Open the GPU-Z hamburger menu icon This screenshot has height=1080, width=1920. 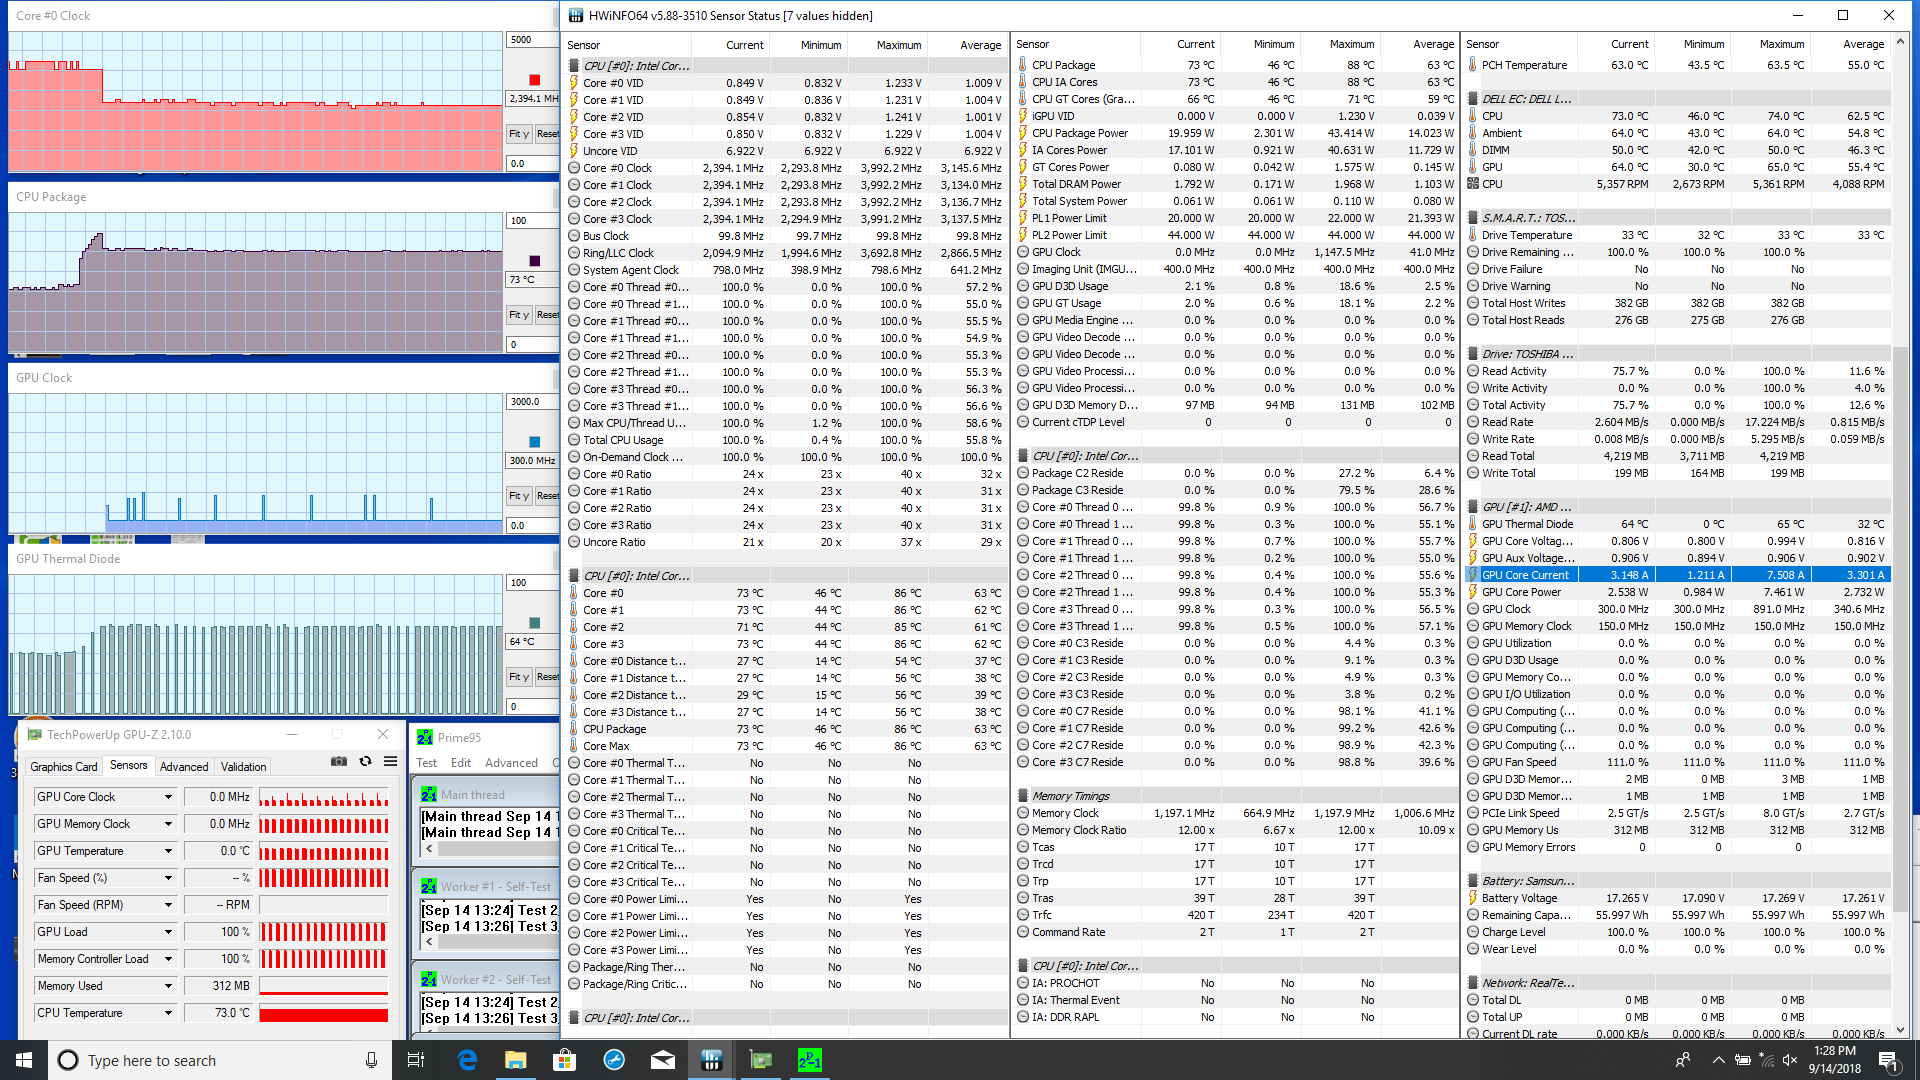click(390, 762)
